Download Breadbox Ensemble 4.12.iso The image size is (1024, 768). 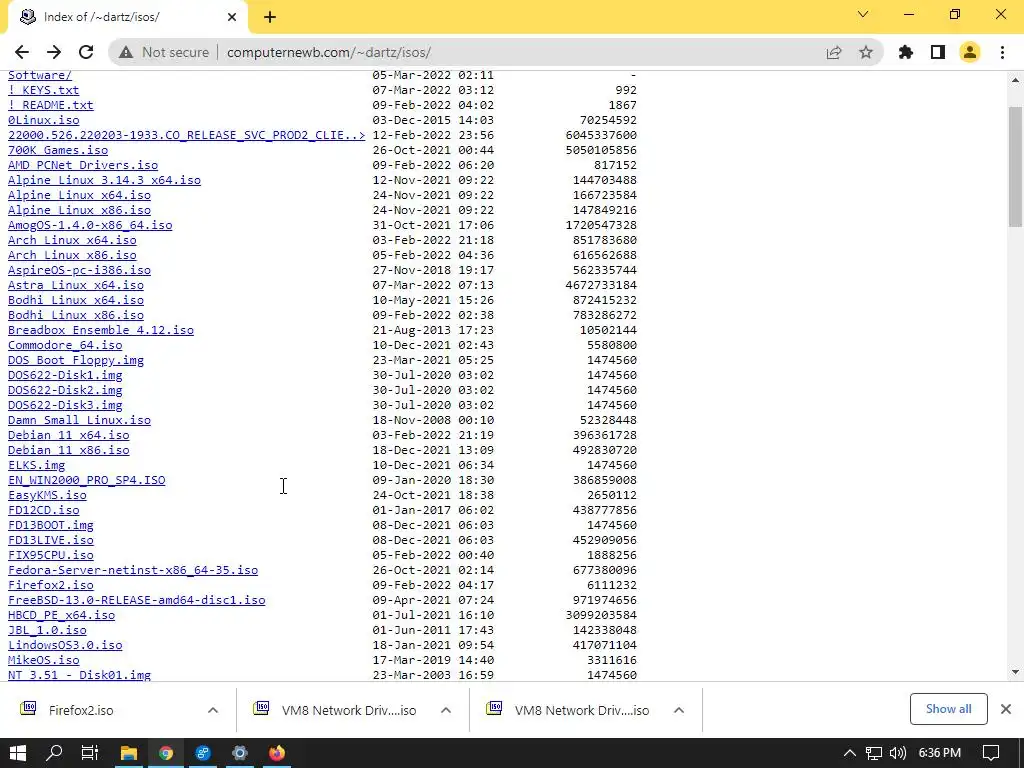101,330
